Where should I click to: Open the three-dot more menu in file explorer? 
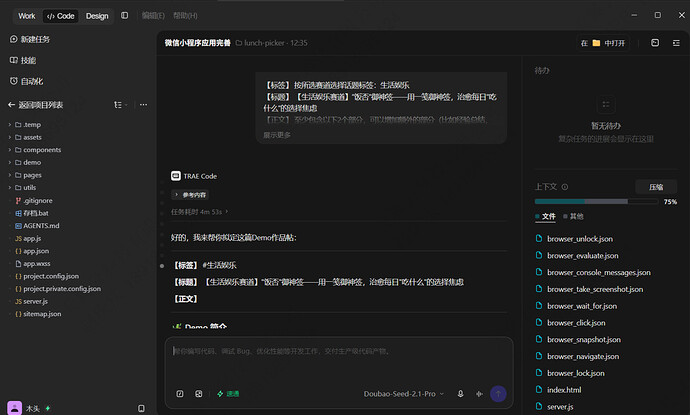[143, 105]
